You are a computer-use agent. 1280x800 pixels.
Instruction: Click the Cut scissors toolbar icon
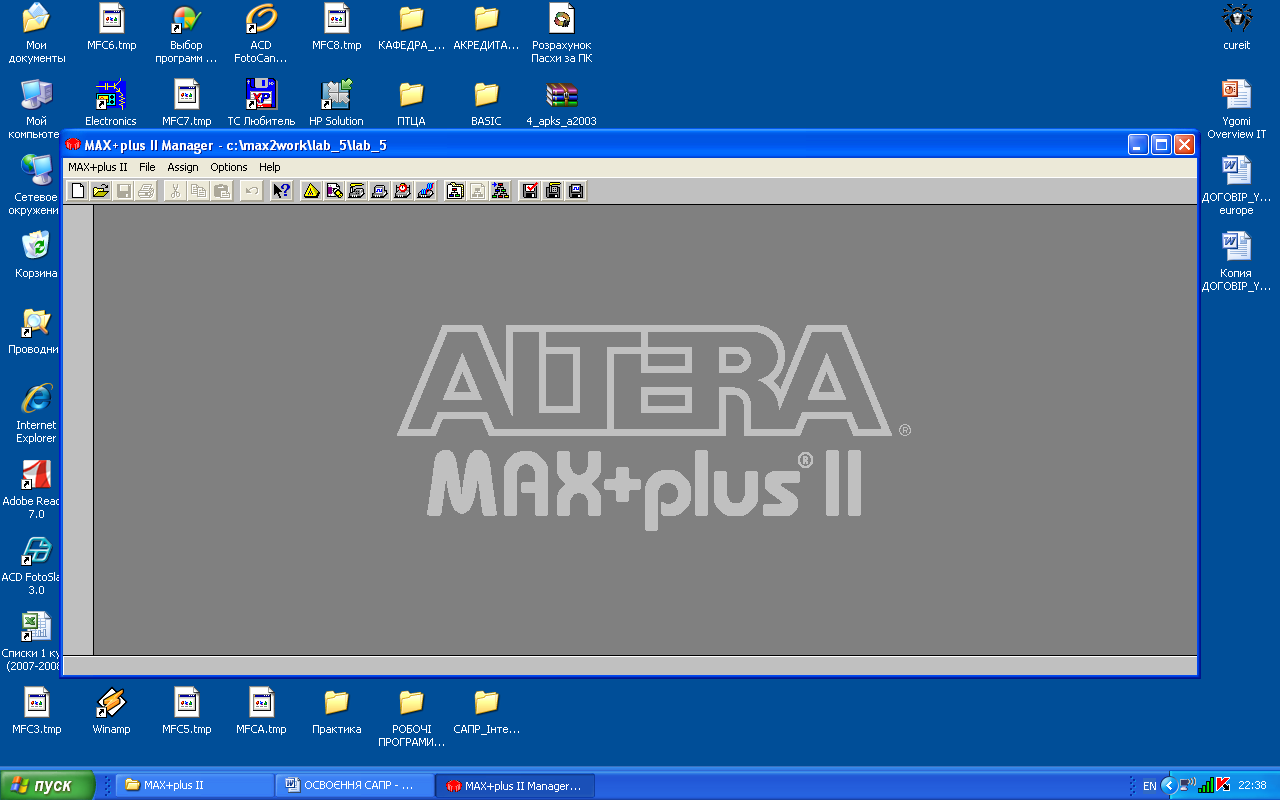pyautogui.click(x=175, y=190)
